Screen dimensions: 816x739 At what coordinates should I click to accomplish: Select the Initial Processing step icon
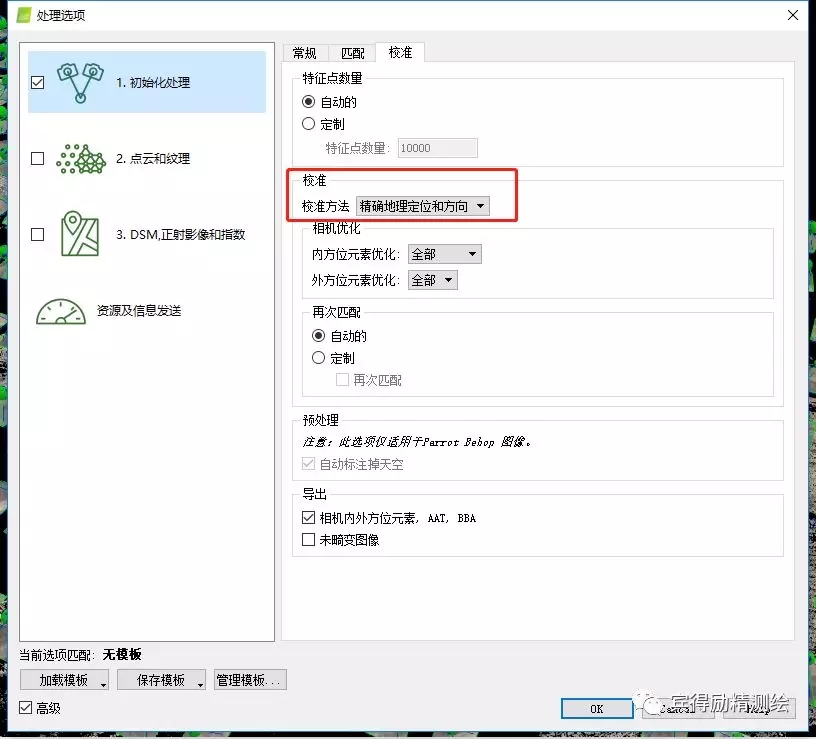[x=80, y=83]
